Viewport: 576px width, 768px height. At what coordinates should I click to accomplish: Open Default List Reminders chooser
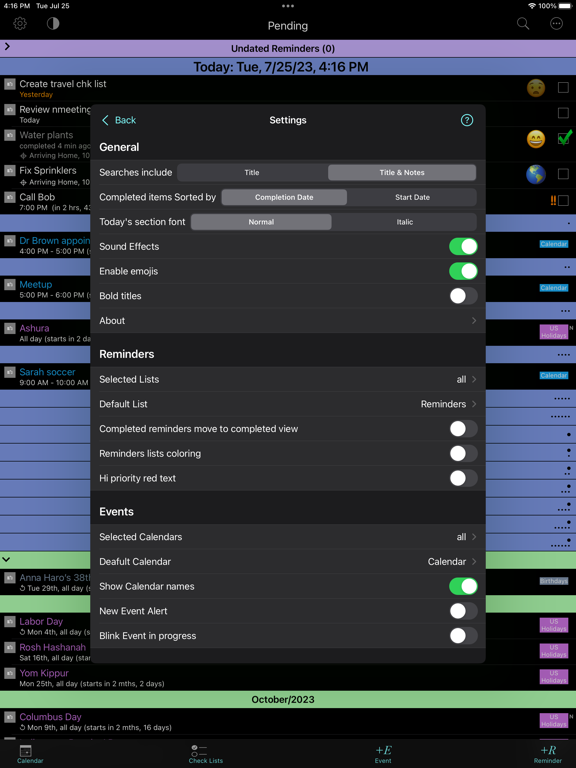tap(288, 404)
